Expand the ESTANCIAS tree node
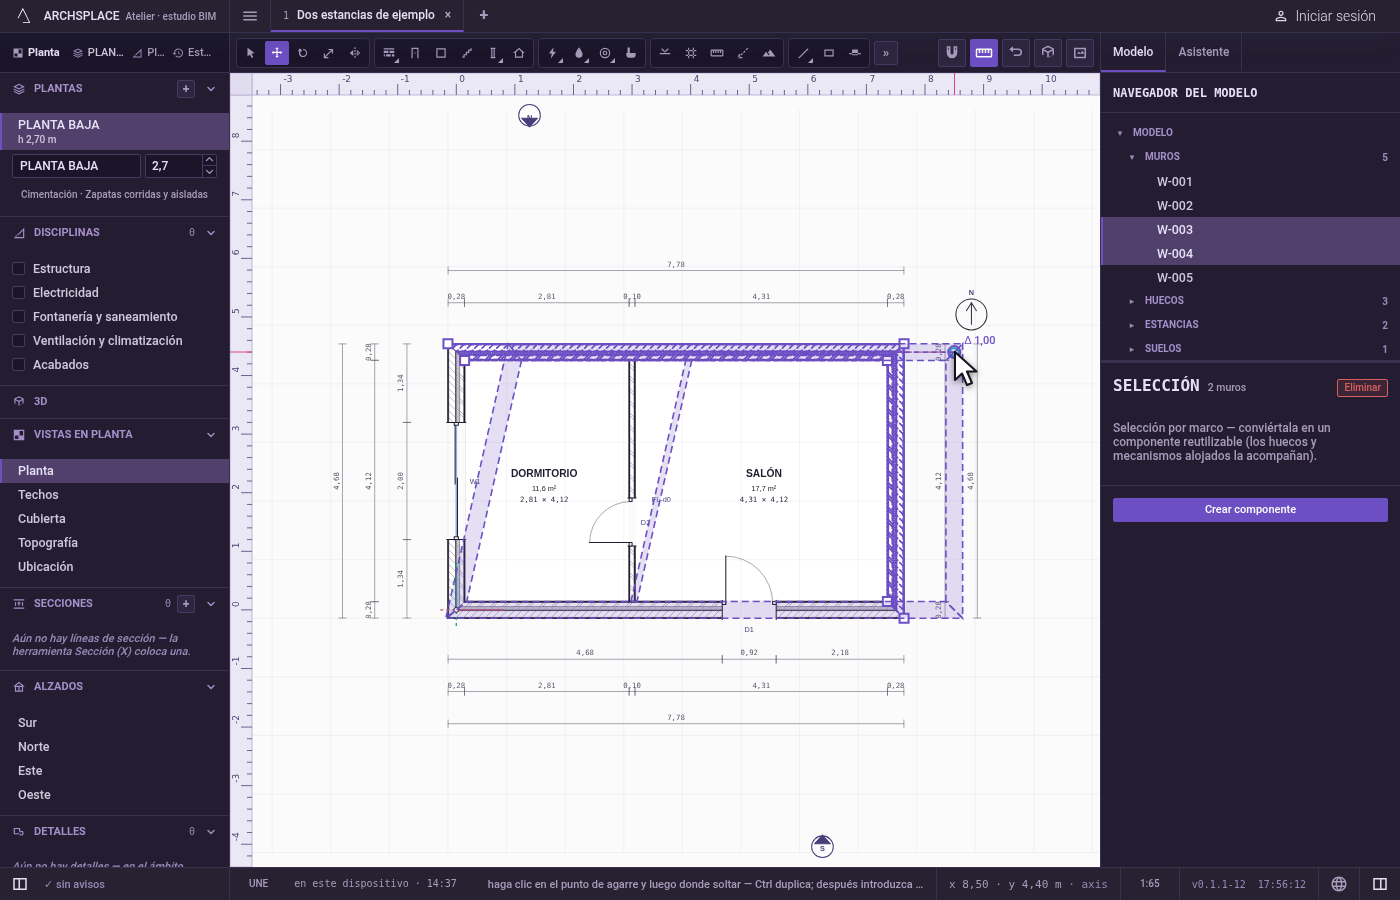The width and height of the screenshot is (1400, 900). [1132, 325]
